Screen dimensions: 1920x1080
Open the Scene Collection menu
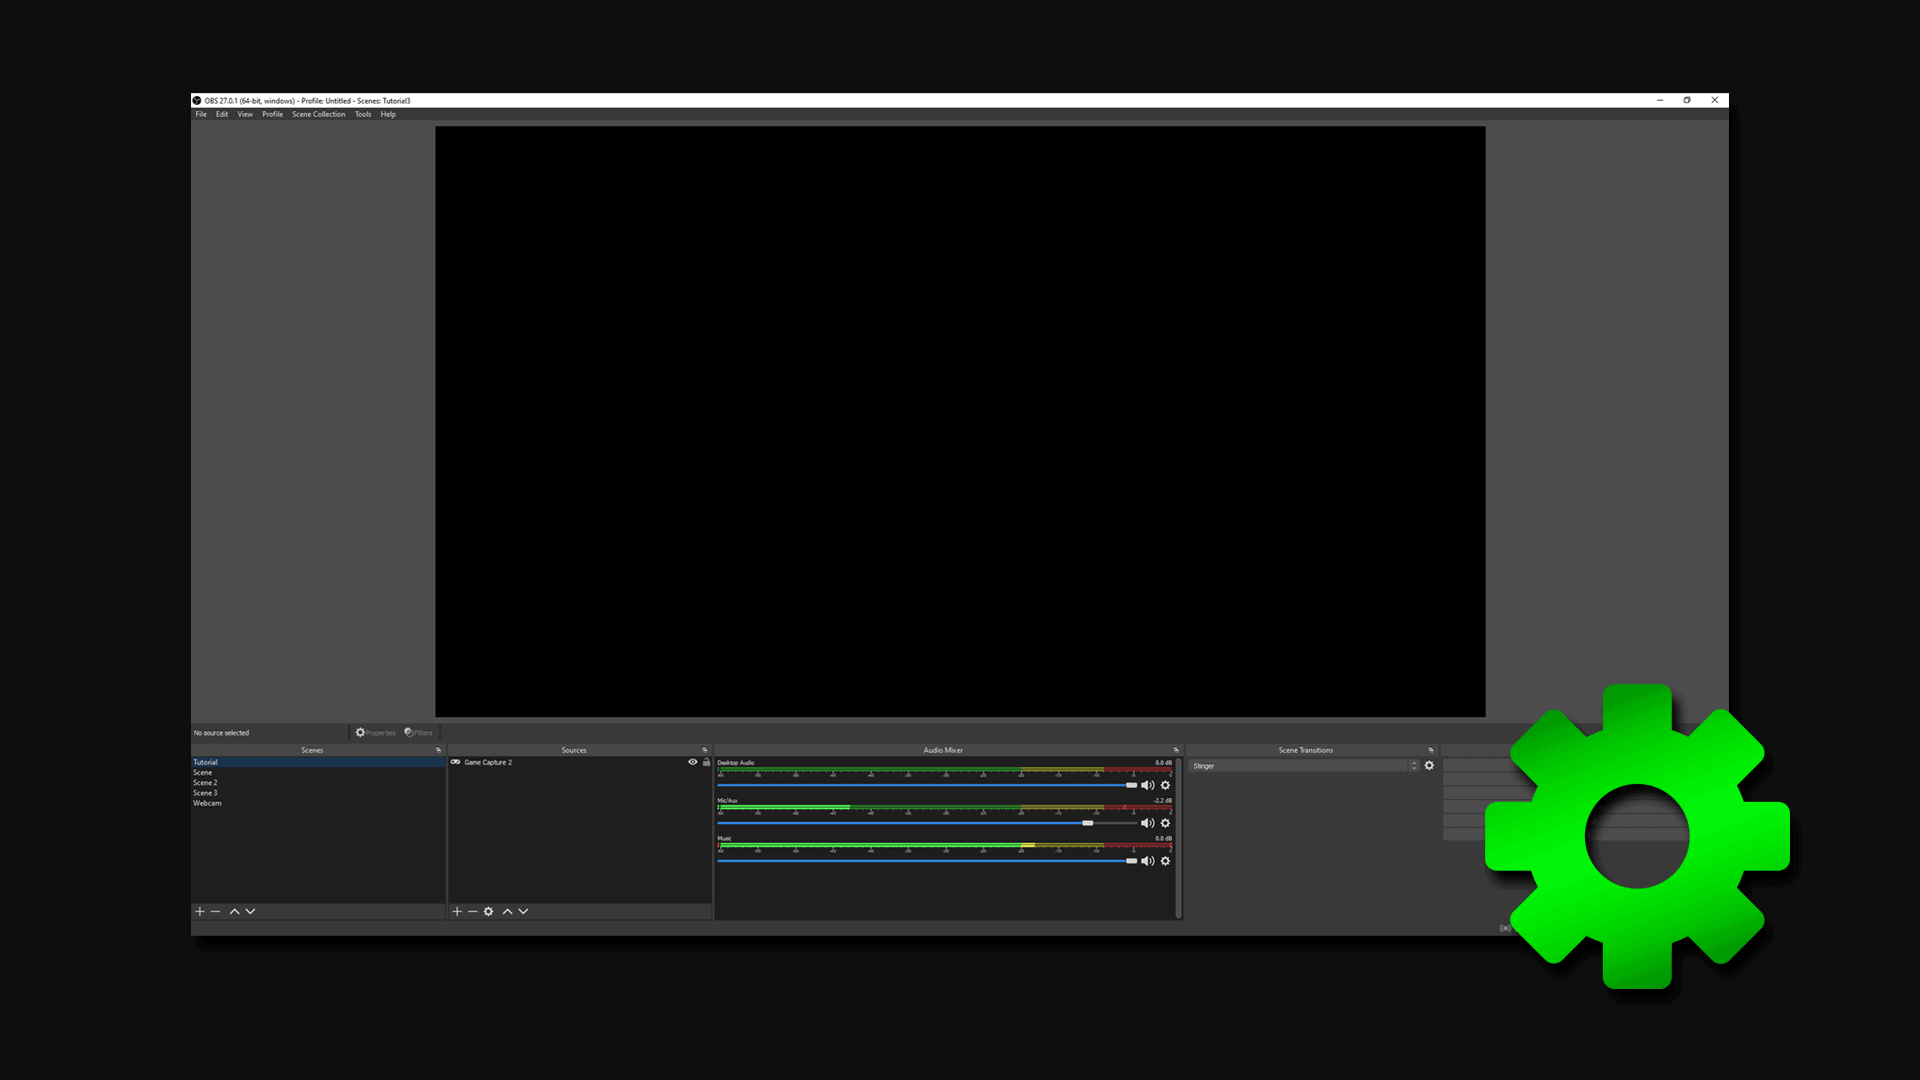pyautogui.click(x=319, y=115)
